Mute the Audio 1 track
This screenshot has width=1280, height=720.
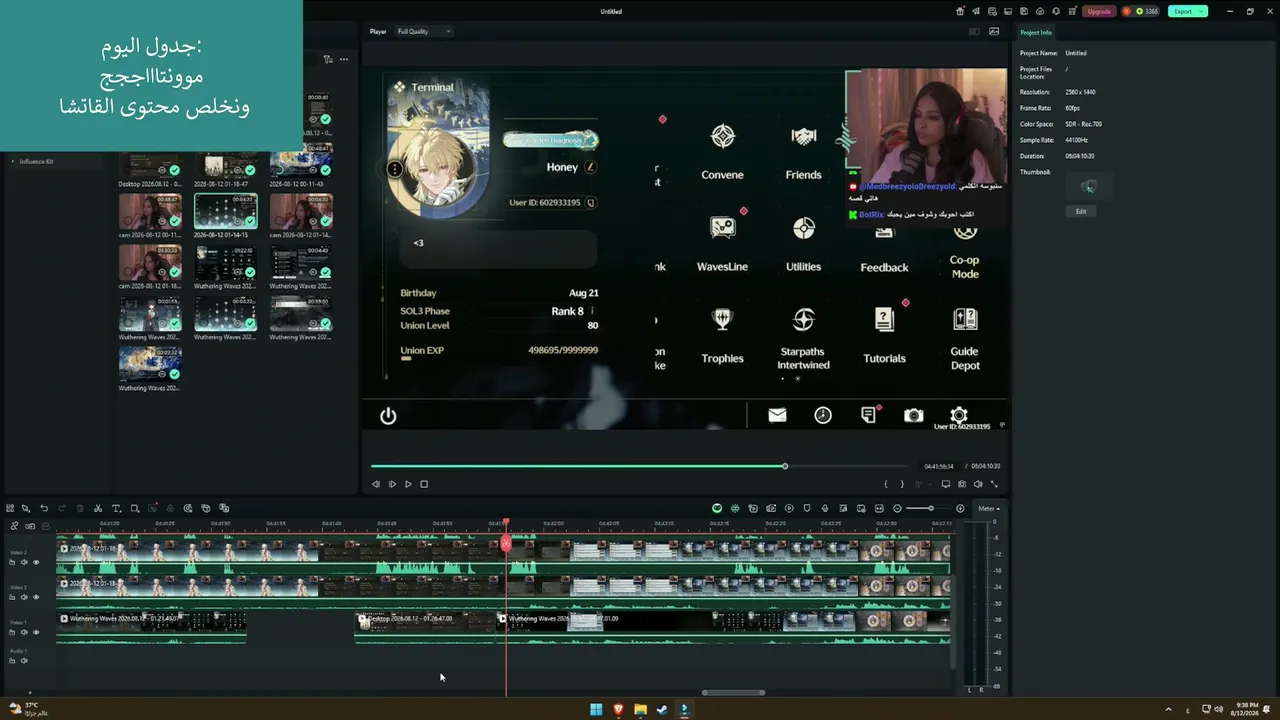(24, 661)
